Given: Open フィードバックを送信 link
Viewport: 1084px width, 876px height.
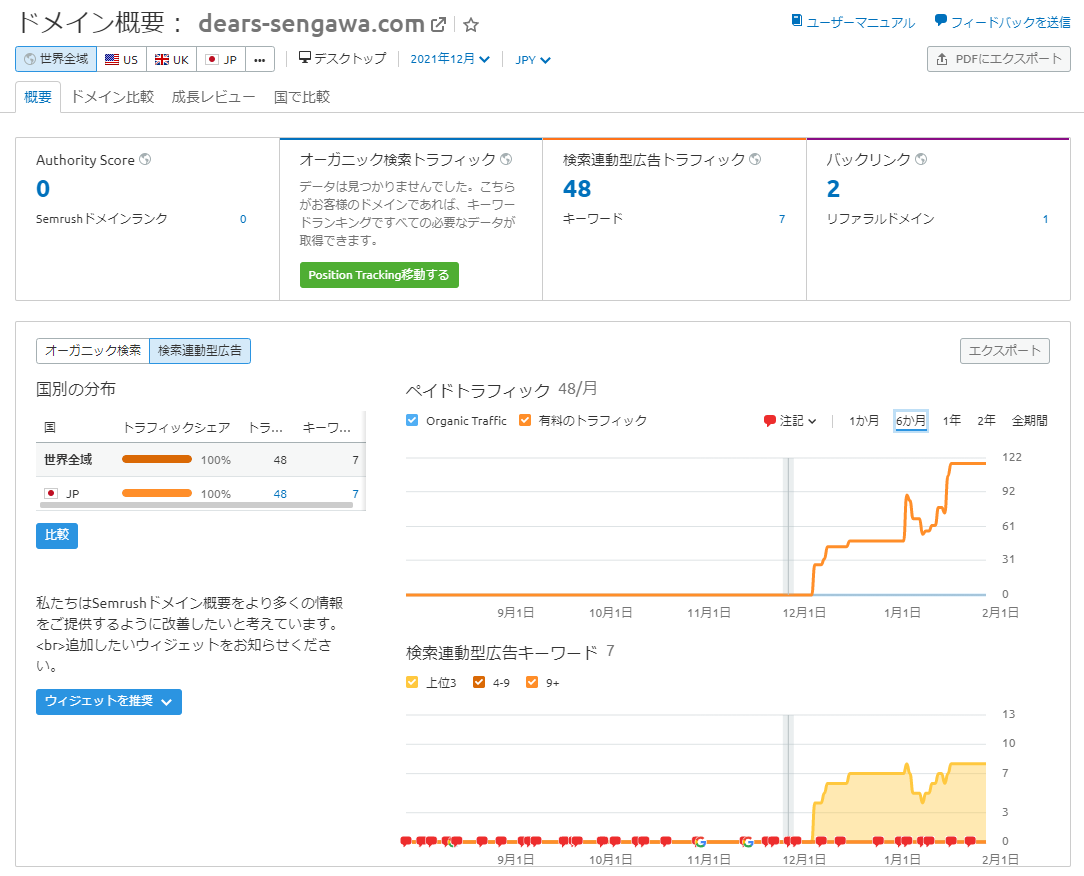Looking at the screenshot, I should [x=1011, y=22].
